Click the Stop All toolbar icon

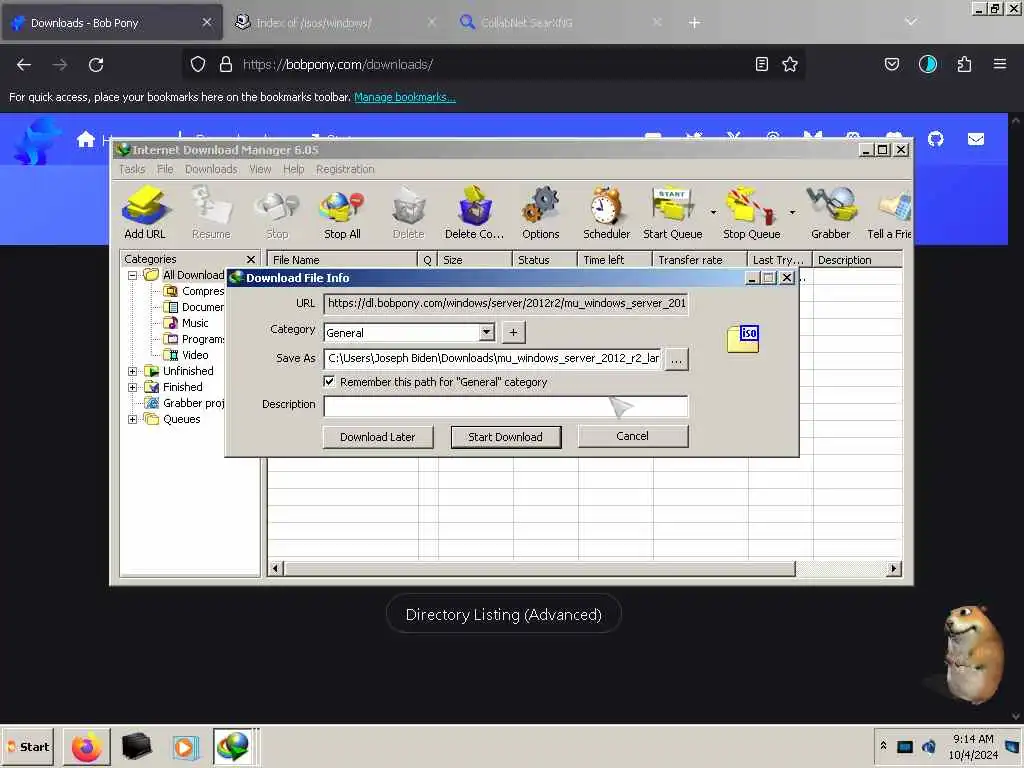click(x=342, y=212)
